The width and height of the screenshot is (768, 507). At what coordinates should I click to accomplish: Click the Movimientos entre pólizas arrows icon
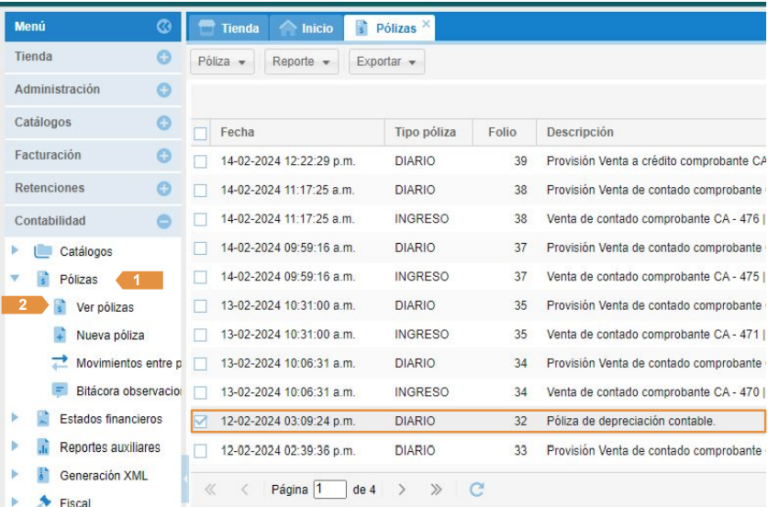pyautogui.click(x=60, y=362)
